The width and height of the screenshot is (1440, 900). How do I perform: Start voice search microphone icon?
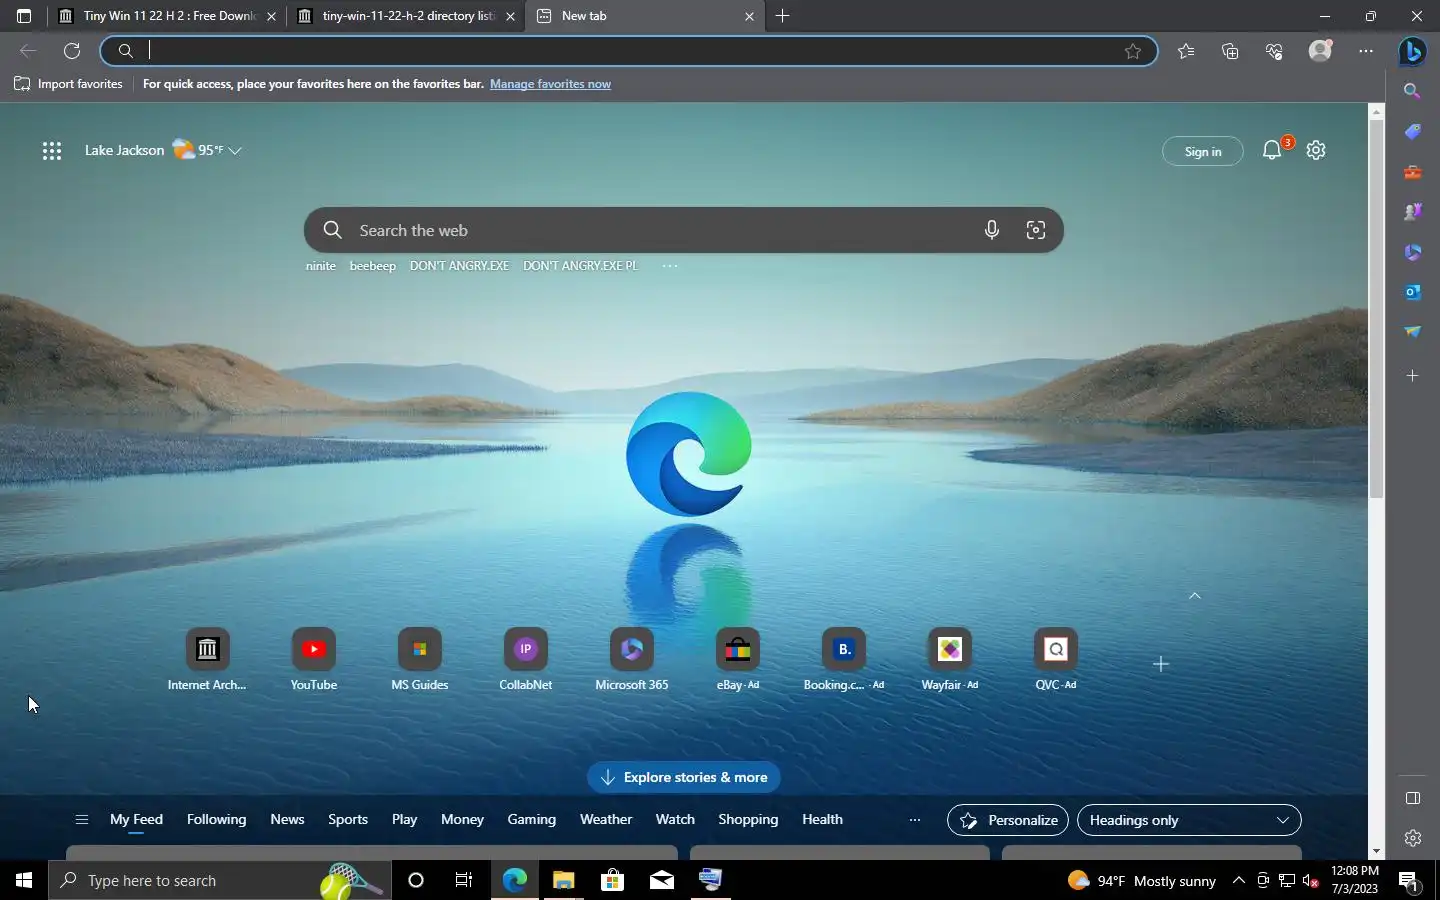pyautogui.click(x=991, y=230)
